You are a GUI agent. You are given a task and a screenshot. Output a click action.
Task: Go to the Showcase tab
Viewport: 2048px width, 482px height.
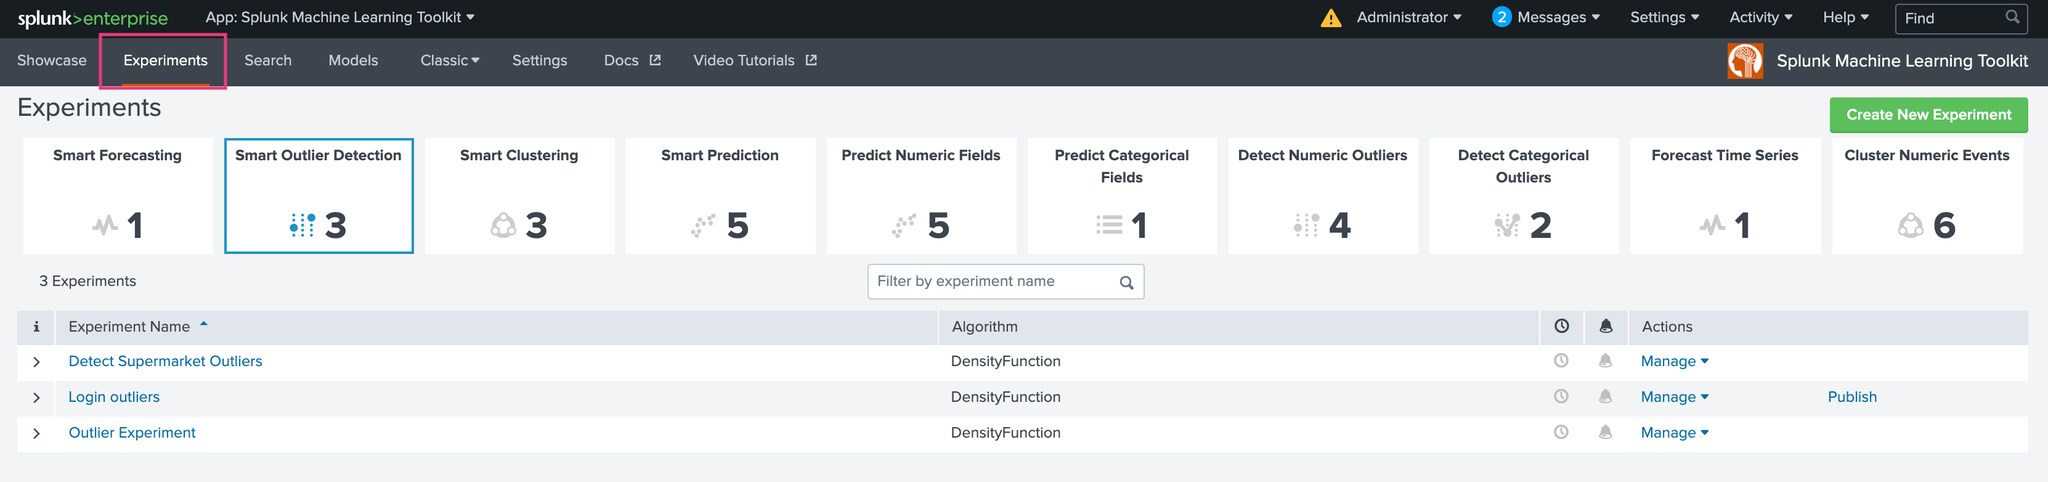click(x=52, y=60)
